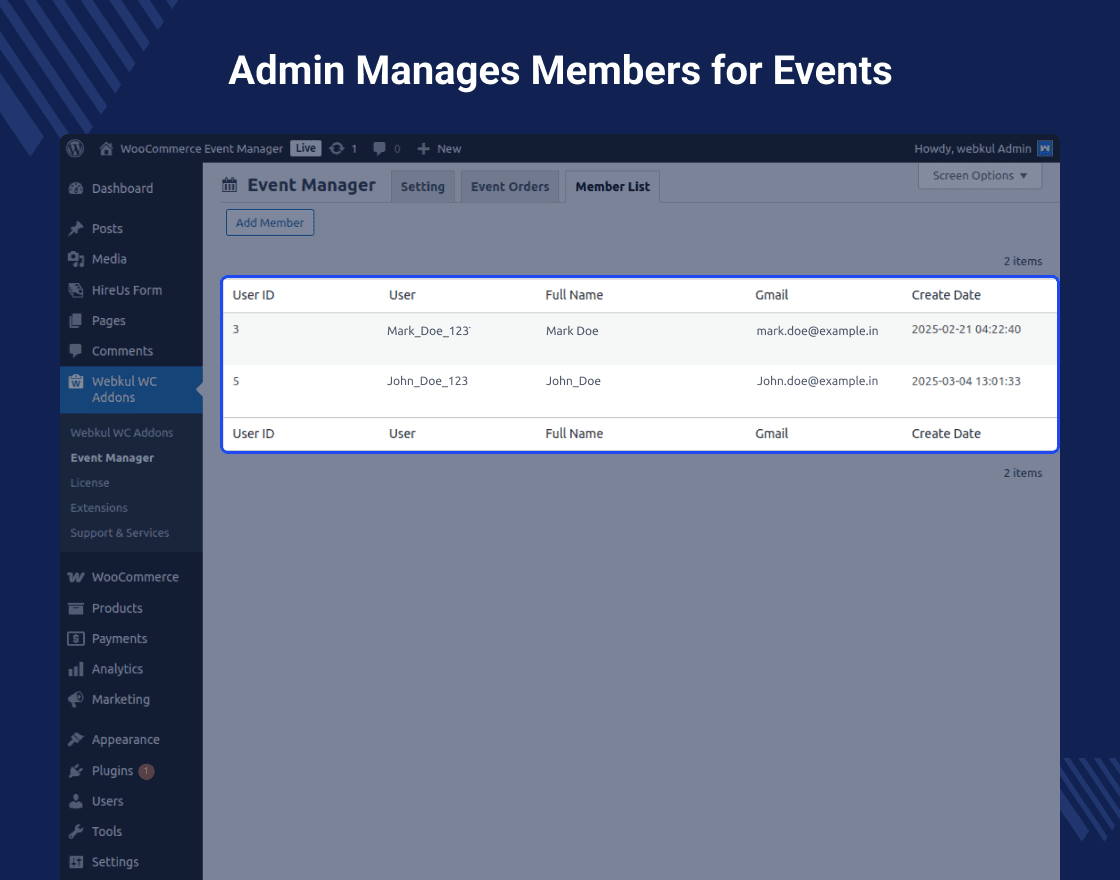The height and width of the screenshot is (880, 1120).
Task: Open the WordPress Dashboard icon
Action: (x=76, y=188)
